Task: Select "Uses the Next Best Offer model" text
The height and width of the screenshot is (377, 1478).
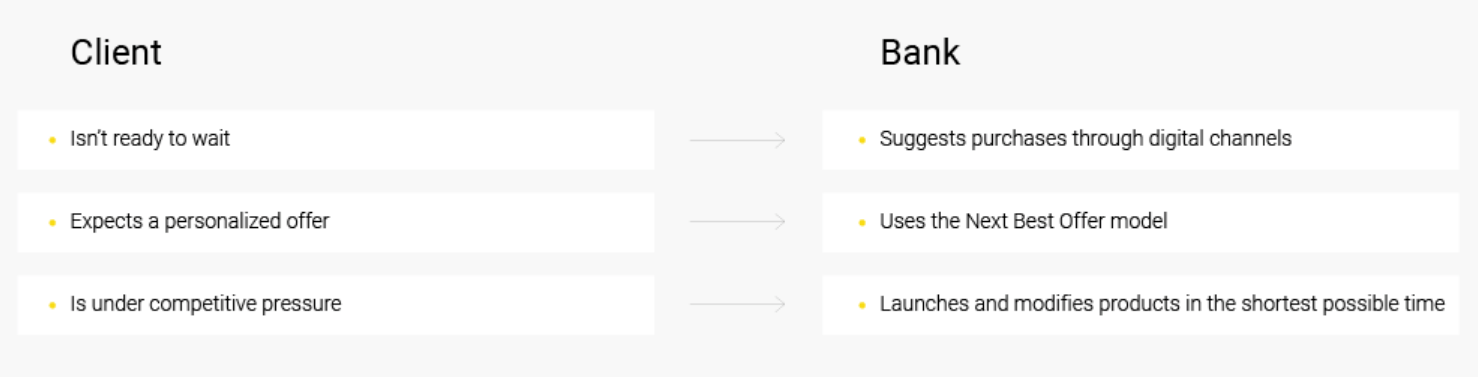Action: (x=1023, y=221)
